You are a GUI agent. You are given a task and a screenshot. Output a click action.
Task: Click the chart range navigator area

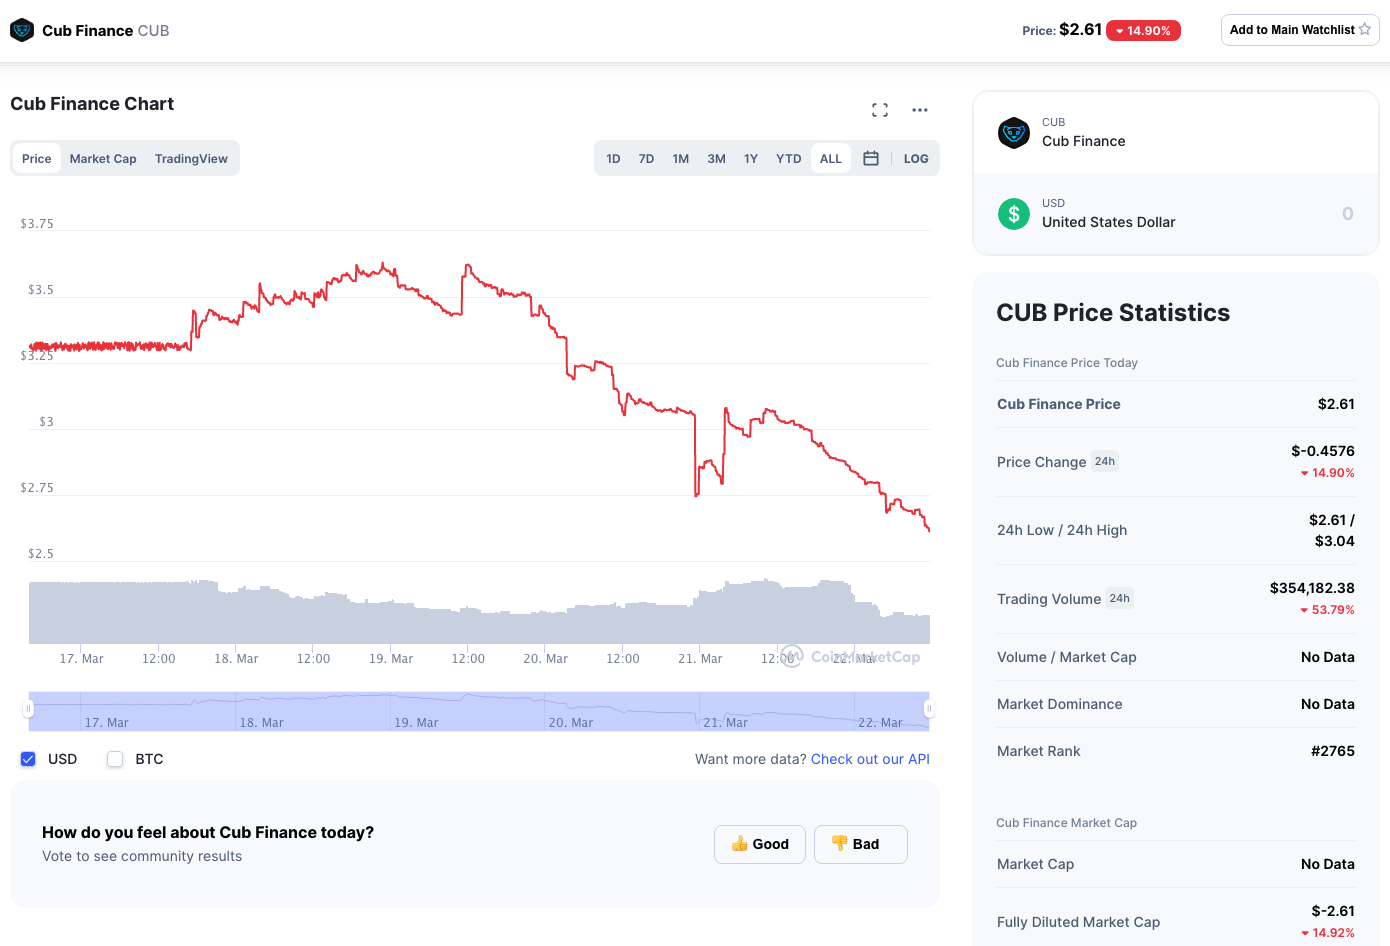479,711
